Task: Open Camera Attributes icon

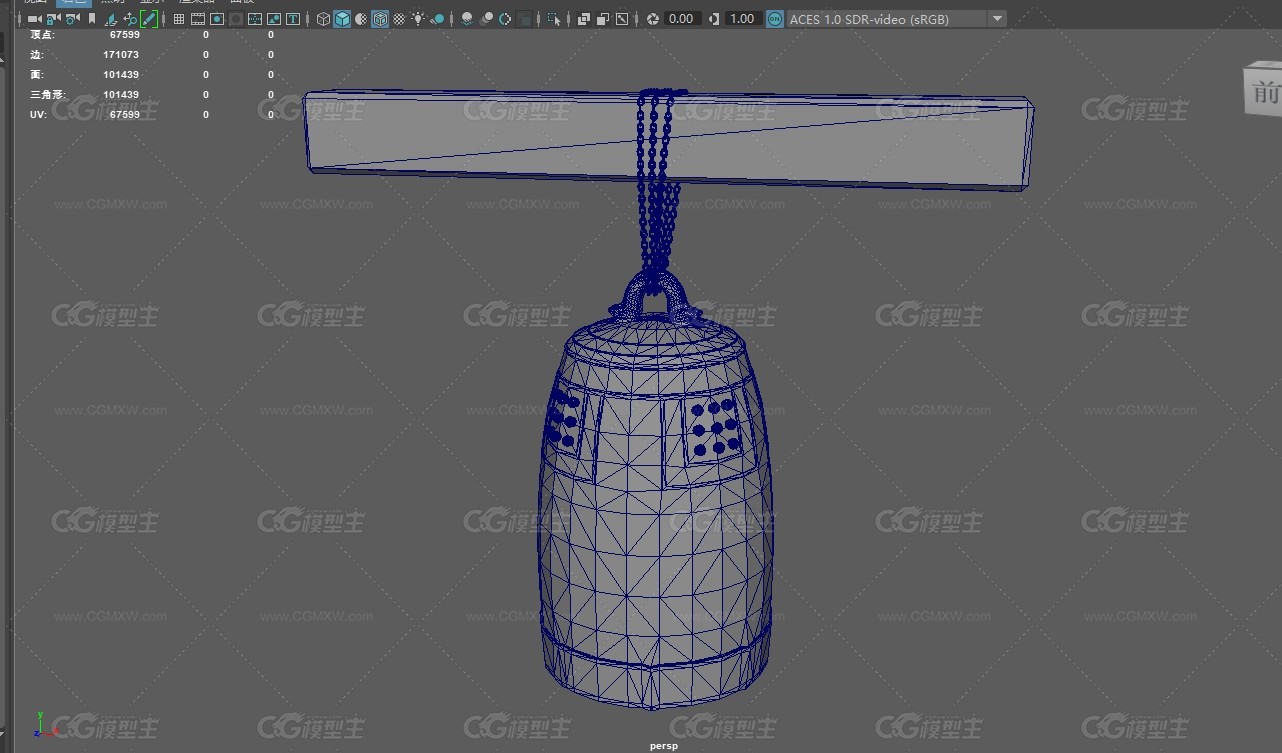Action: tap(72, 19)
